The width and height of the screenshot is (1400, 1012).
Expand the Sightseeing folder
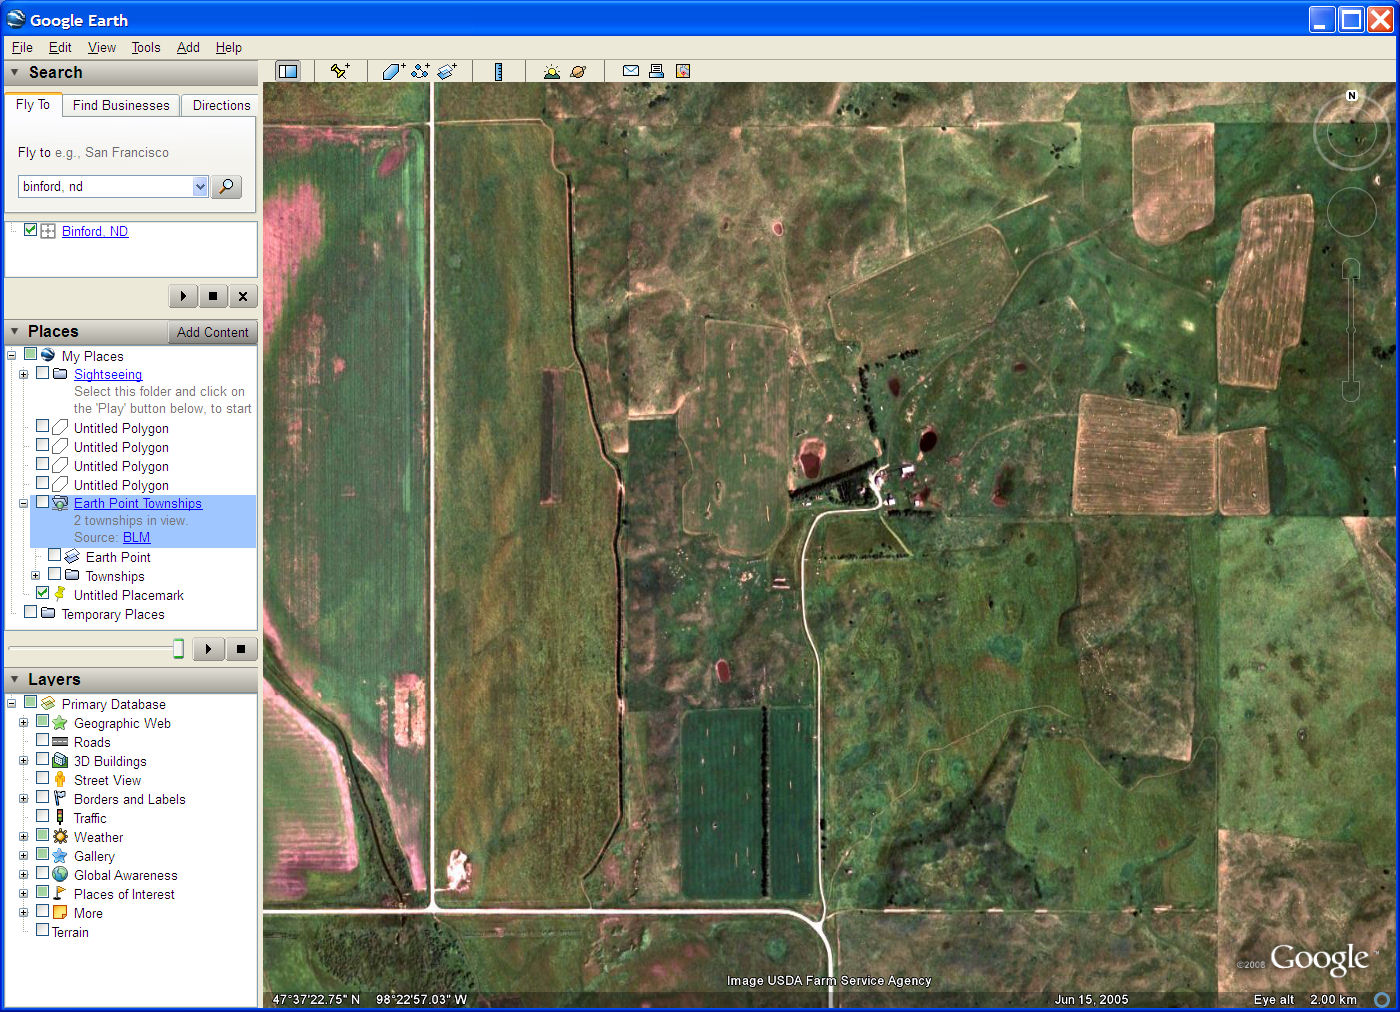[x=23, y=374]
